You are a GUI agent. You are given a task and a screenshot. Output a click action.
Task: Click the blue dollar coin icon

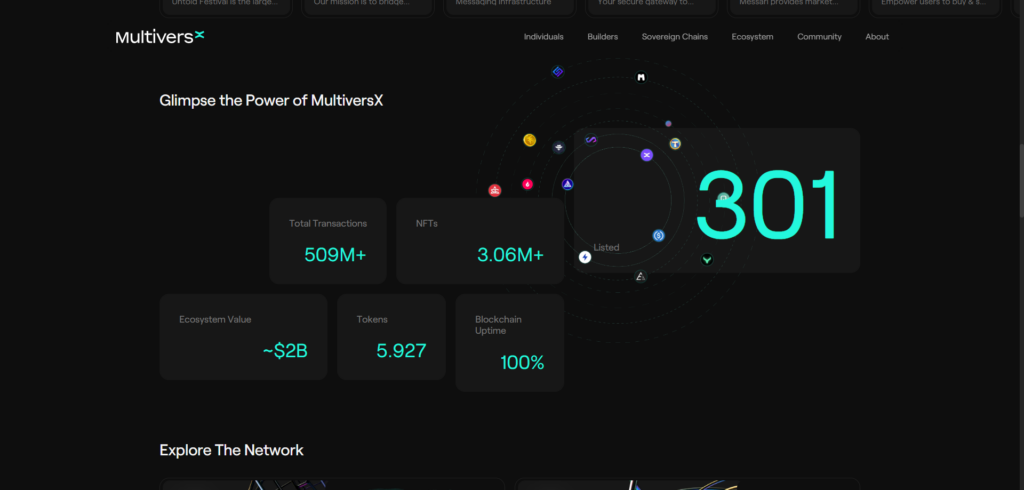[x=659, y=236]
